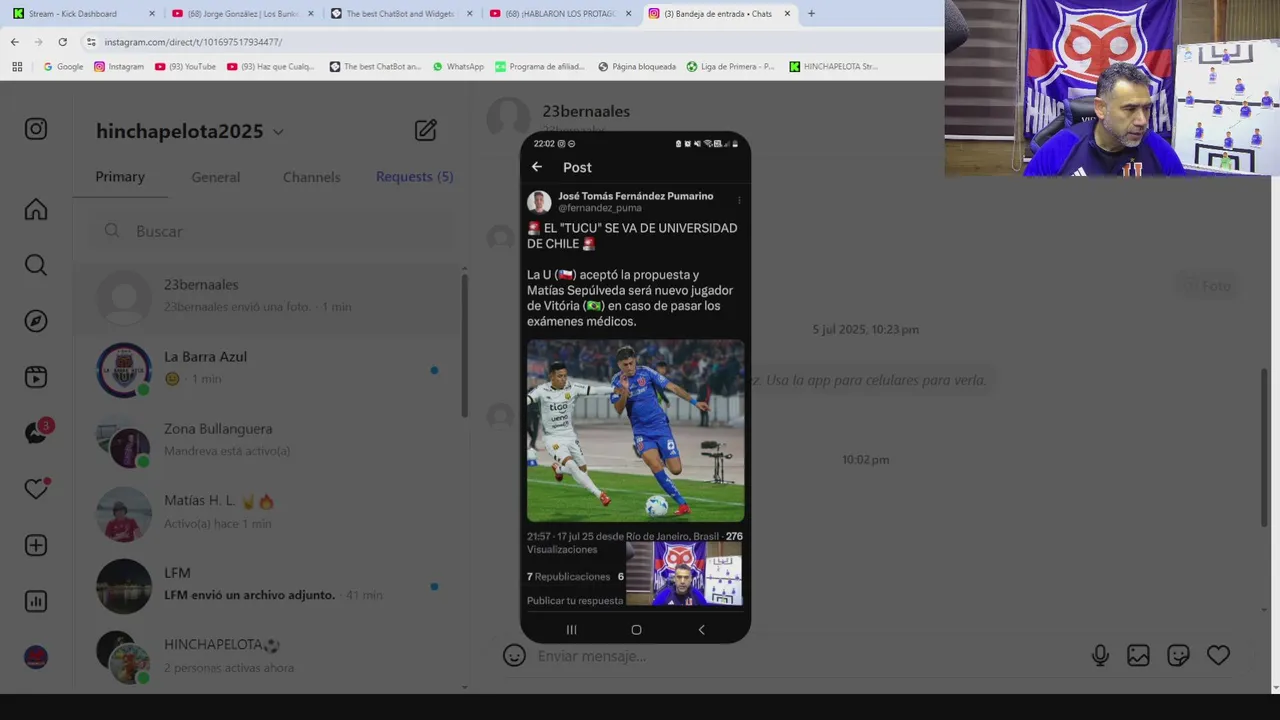Switch to the Primary inbox tab
1280x720 pixels.
click(x=120, y=177)
